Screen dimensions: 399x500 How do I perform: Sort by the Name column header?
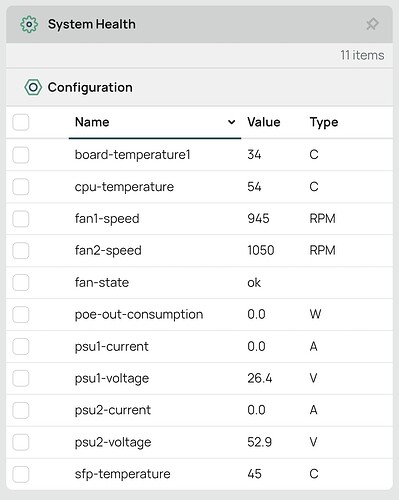tap(92, 122)
